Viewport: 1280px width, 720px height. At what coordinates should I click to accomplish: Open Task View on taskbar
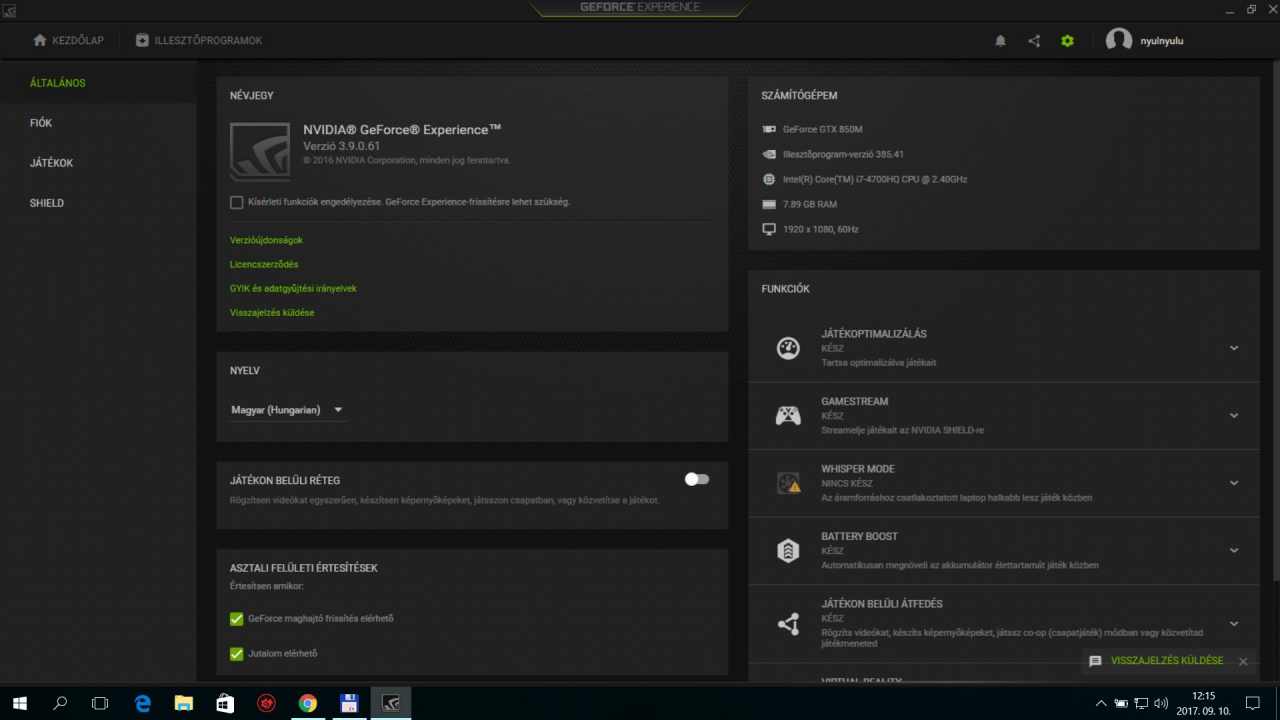[100, 703]
